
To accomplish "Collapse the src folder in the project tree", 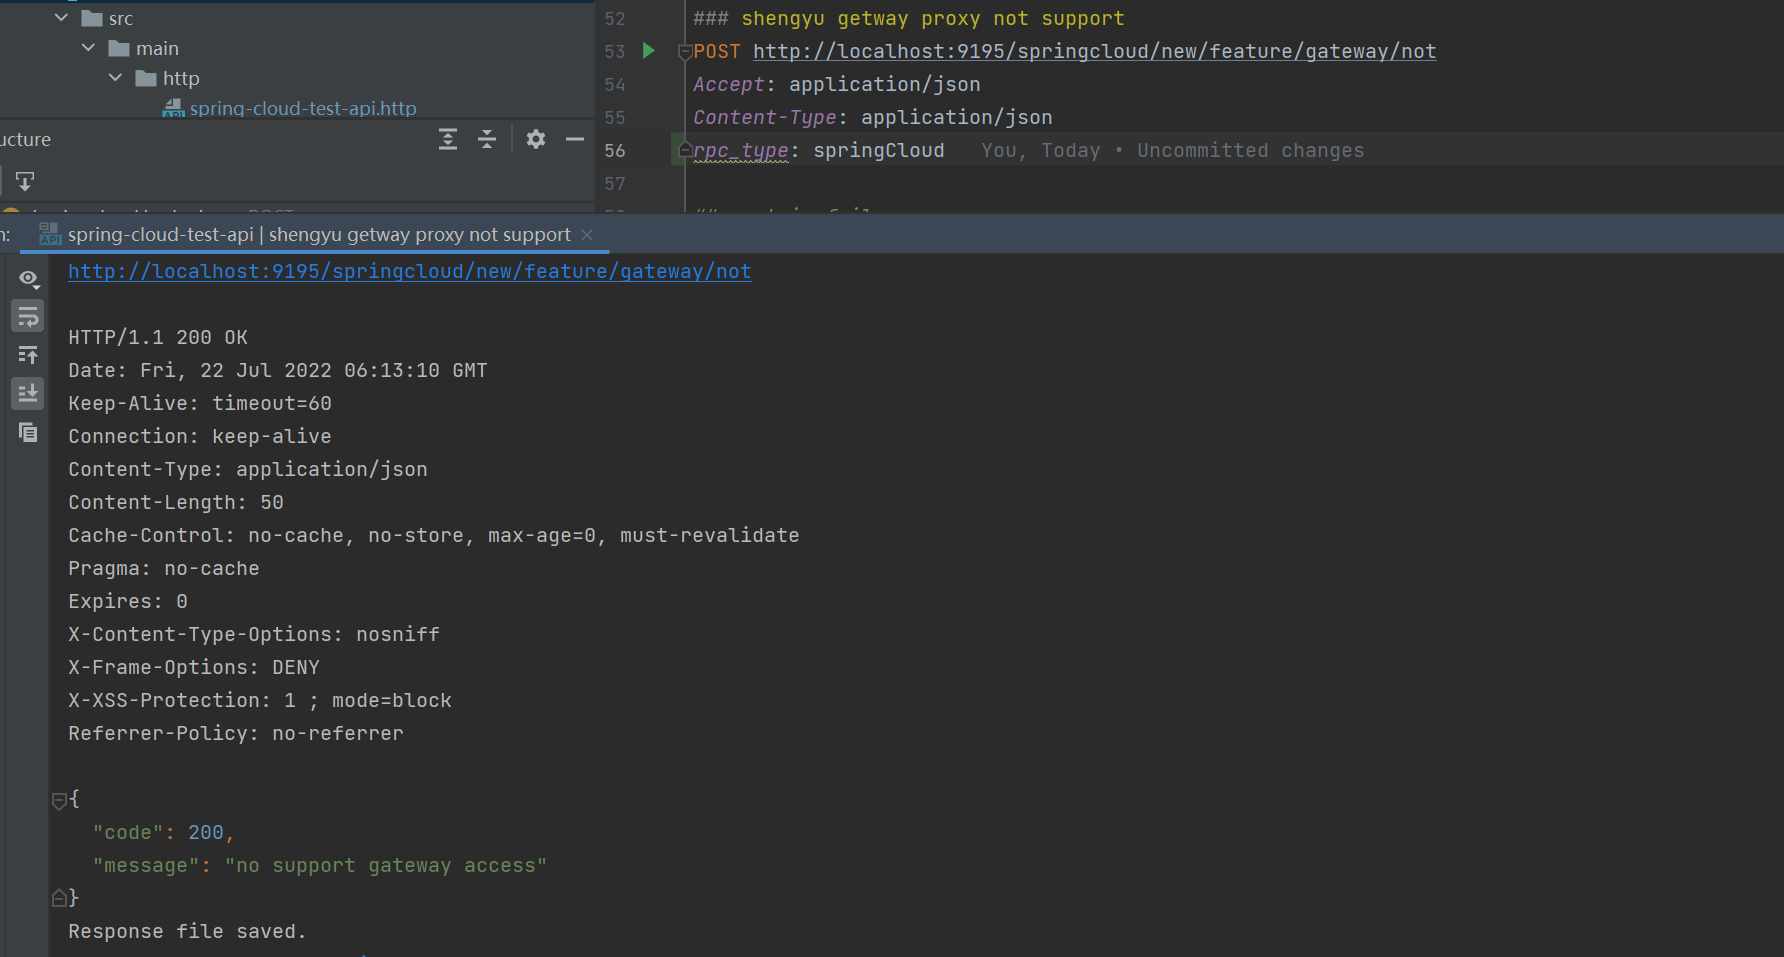I will 62,18.
